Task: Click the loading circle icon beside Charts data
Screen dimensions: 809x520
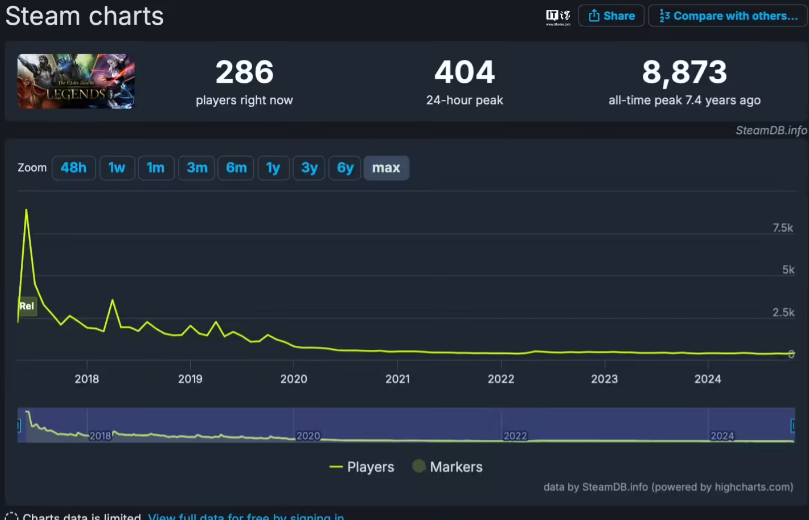Action: (11, 516)
